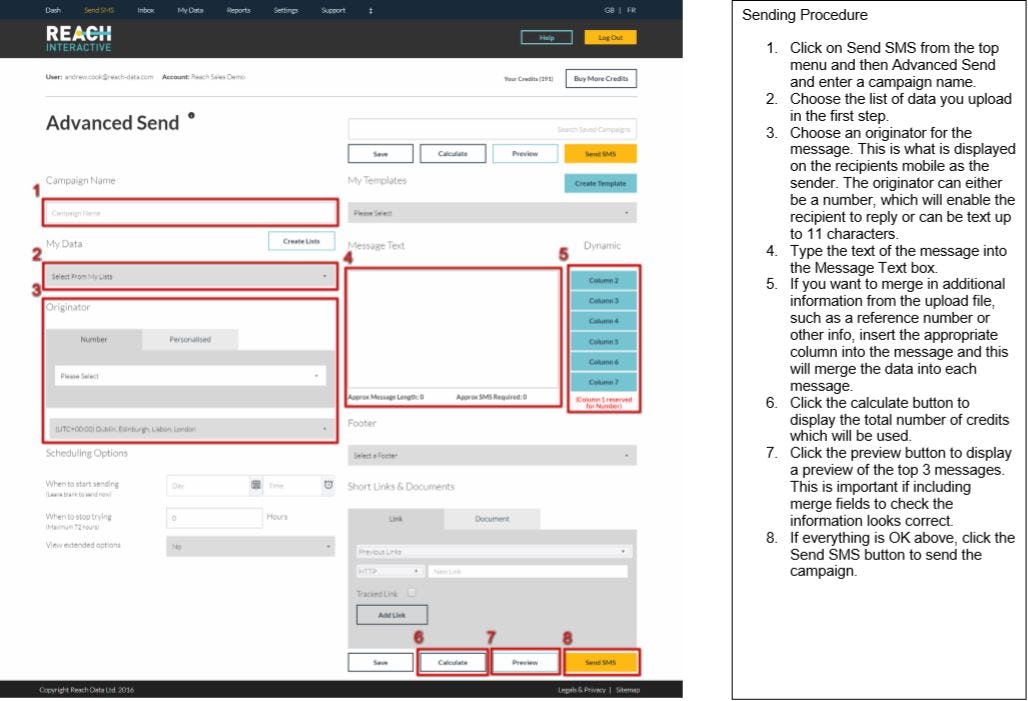Open the Select a Footer dropdown
The image size is (1028, 701).
tap(490, 453)
